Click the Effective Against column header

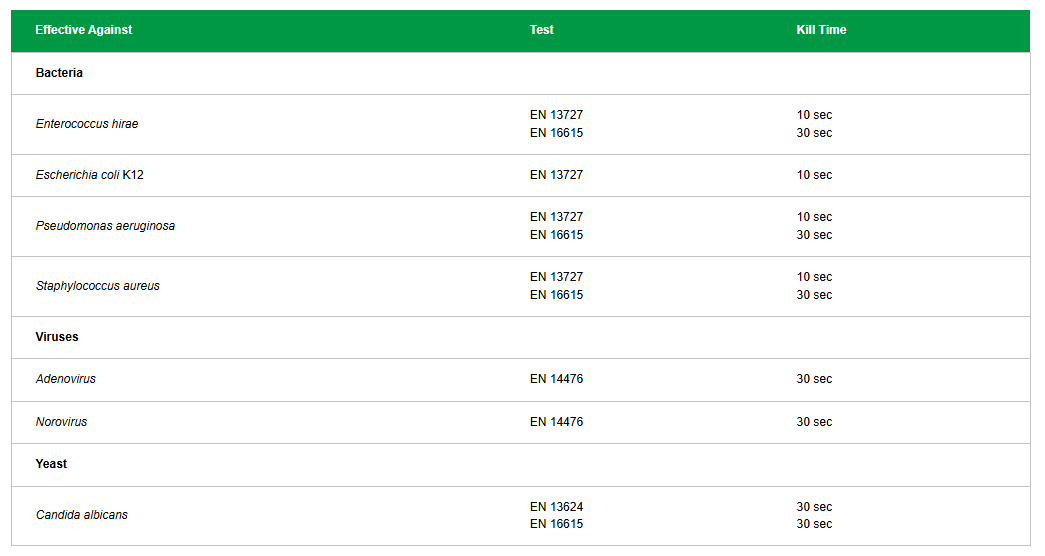click(x=84, y=30)
